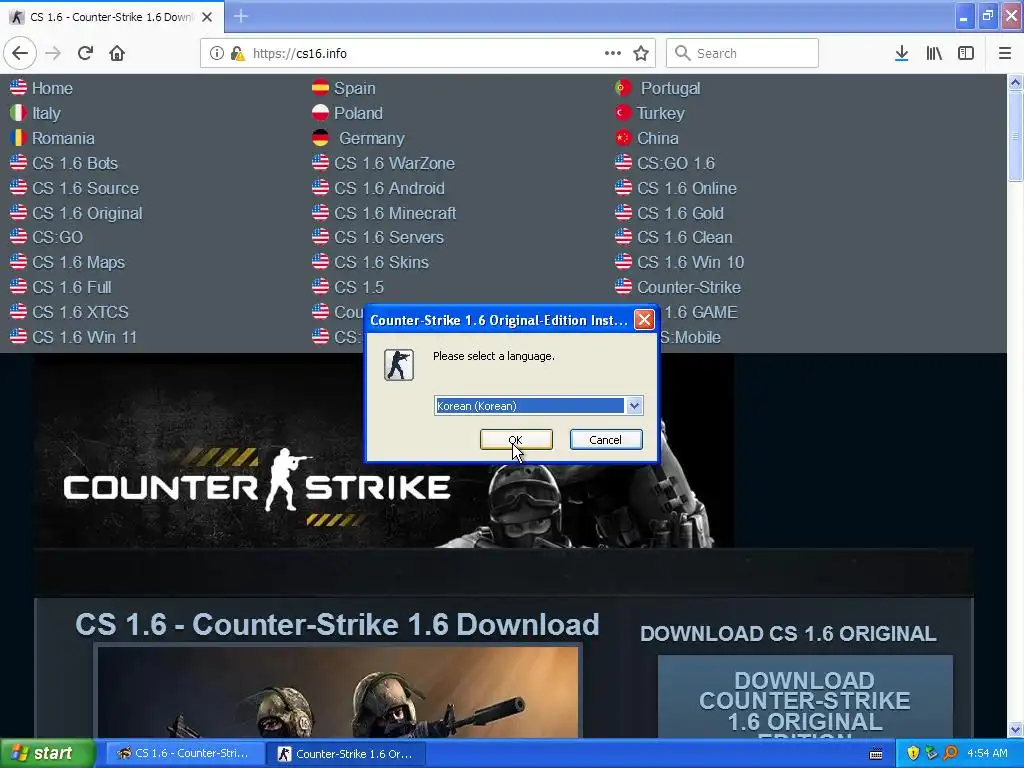The image size is (1024, 768).
Task: Open the Home menu link
Action: coord(52,88)
